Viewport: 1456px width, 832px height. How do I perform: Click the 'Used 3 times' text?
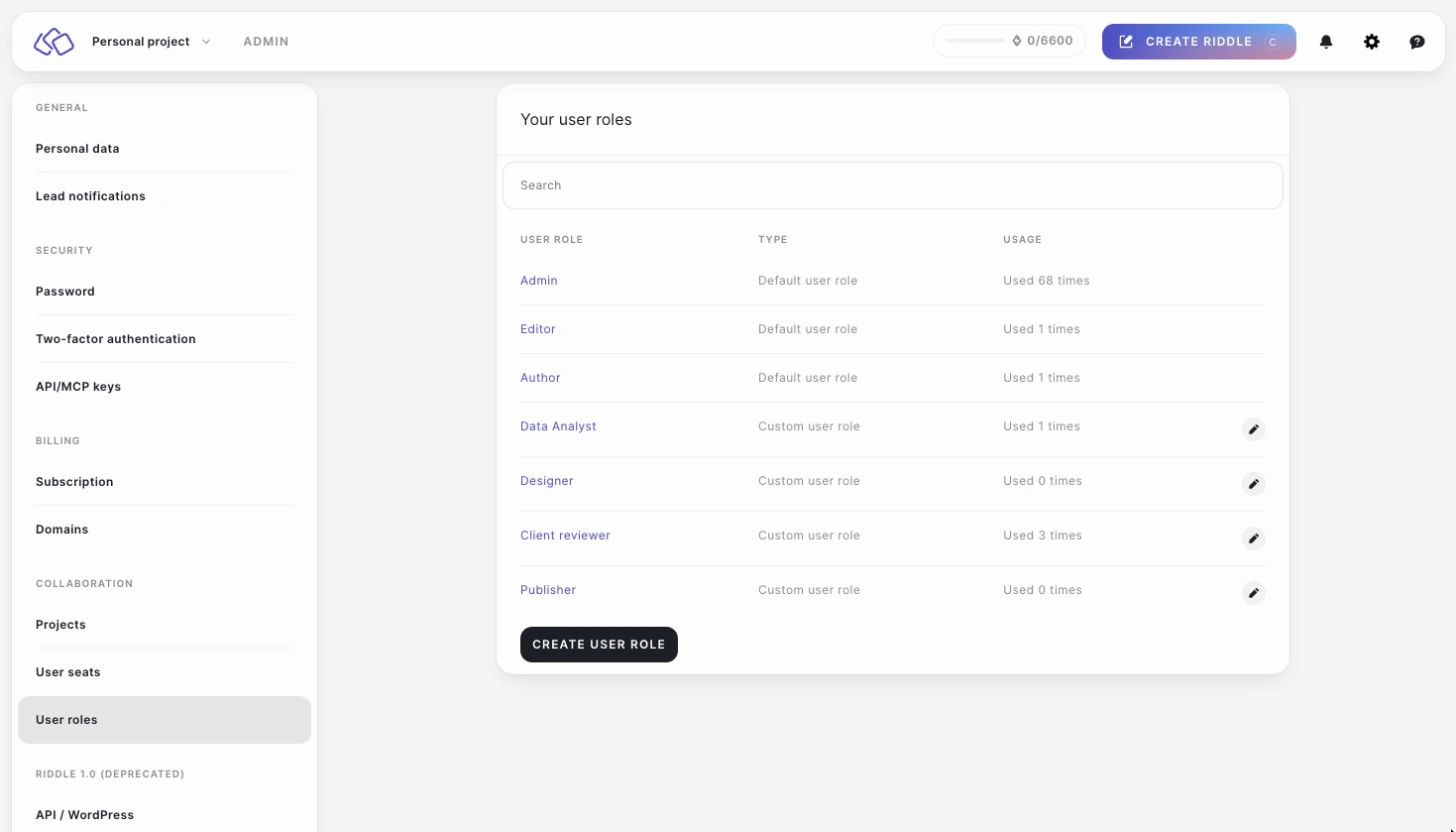click(1042, 536)
